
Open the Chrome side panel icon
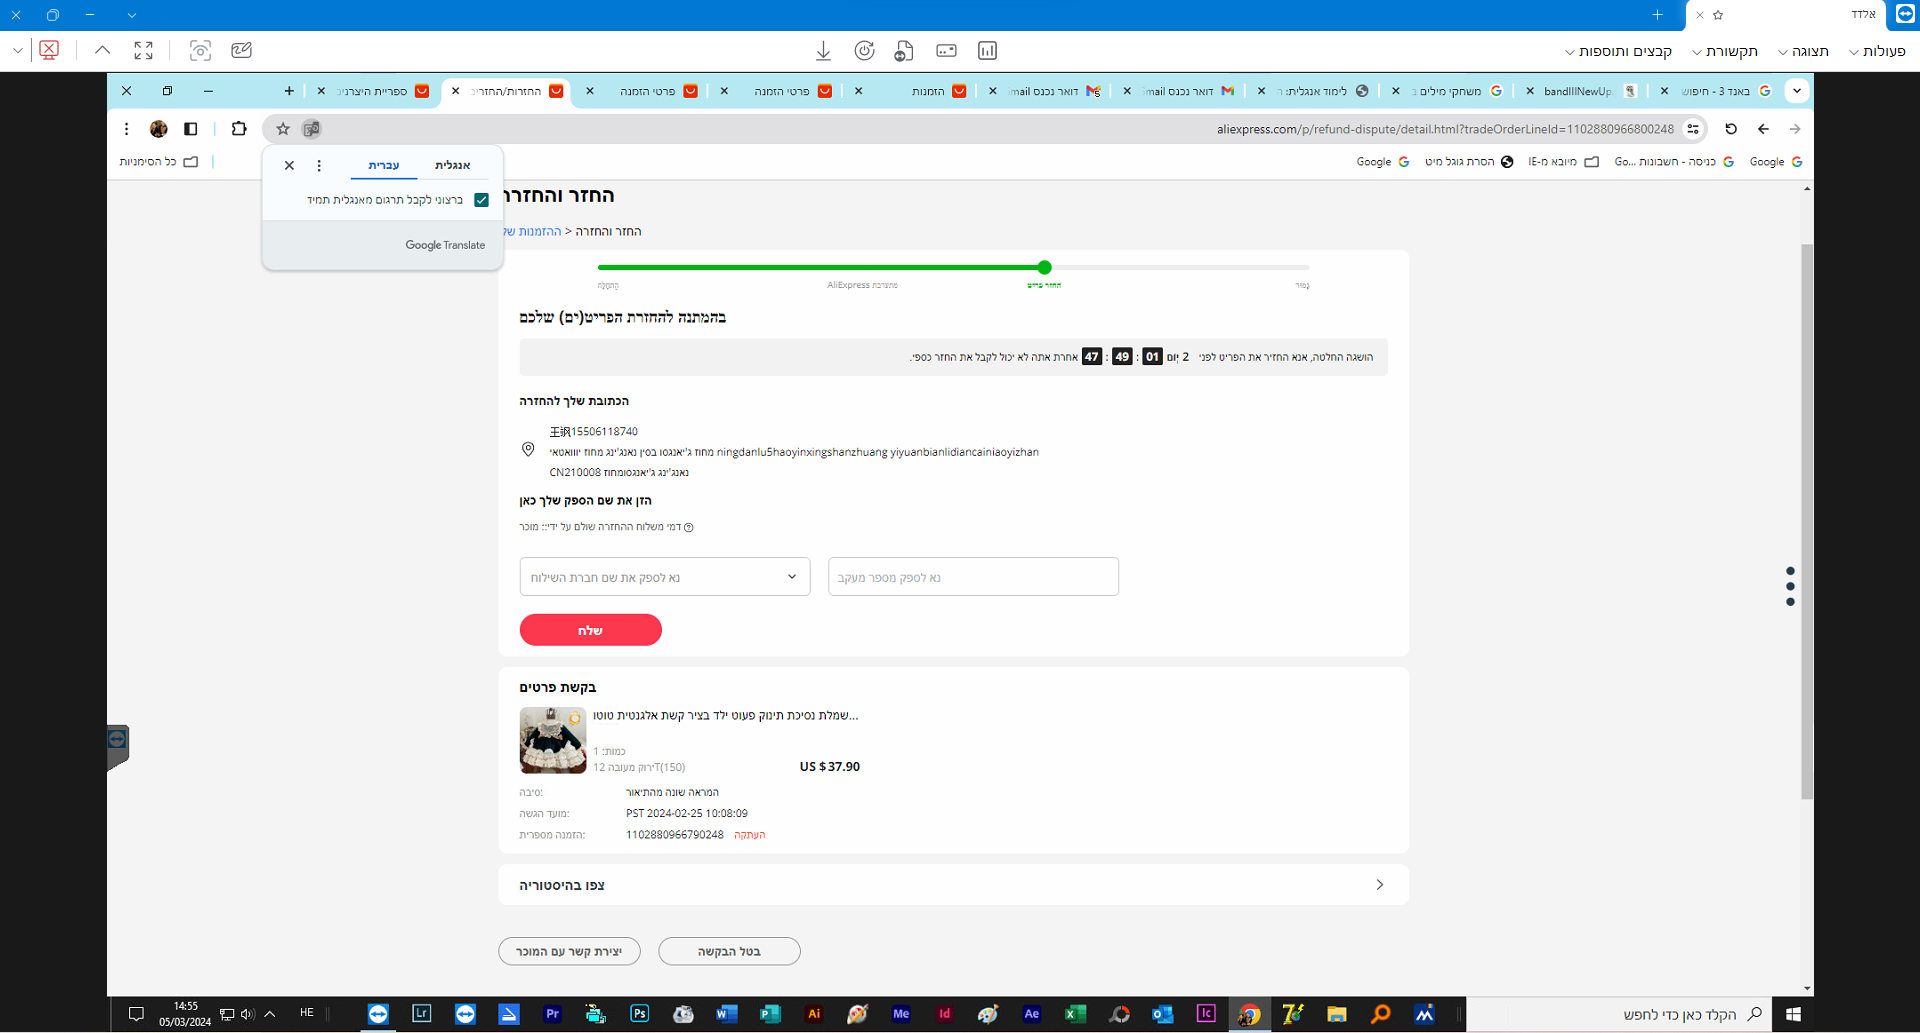(x=191, y=129)
